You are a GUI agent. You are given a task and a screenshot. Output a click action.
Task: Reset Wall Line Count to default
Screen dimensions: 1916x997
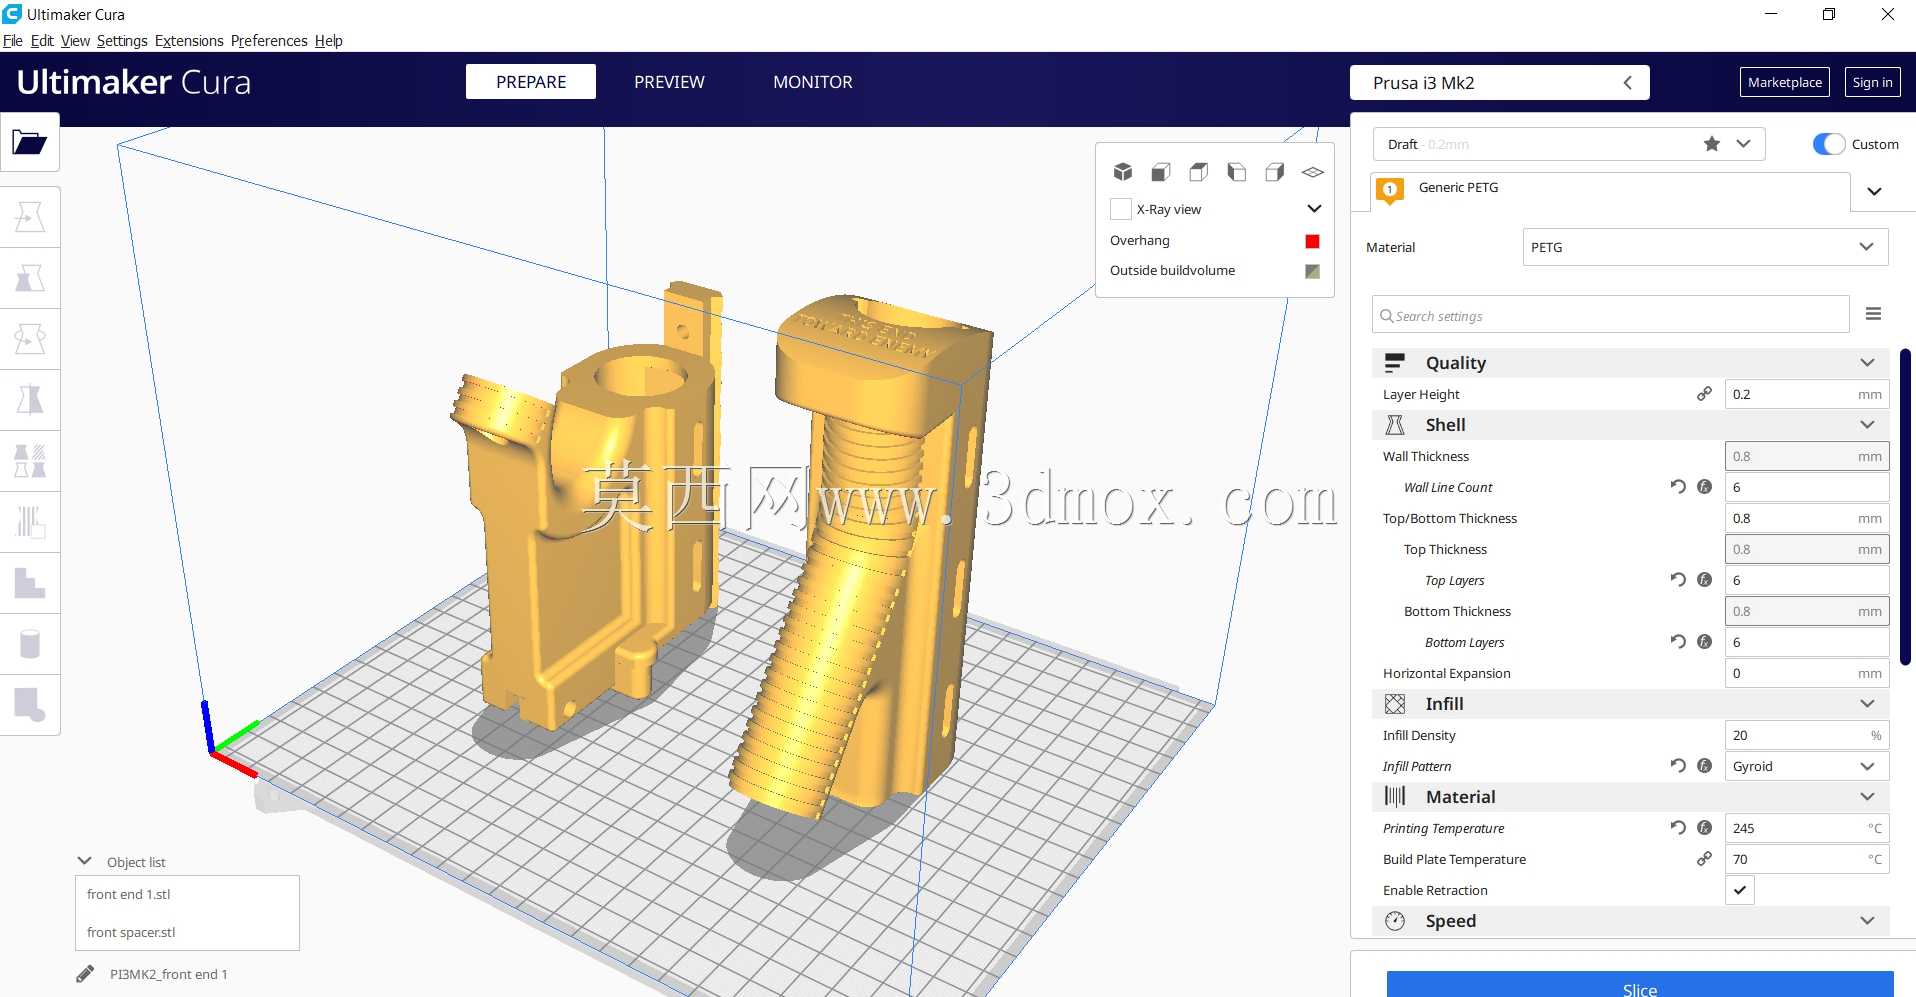[1678, 487]
